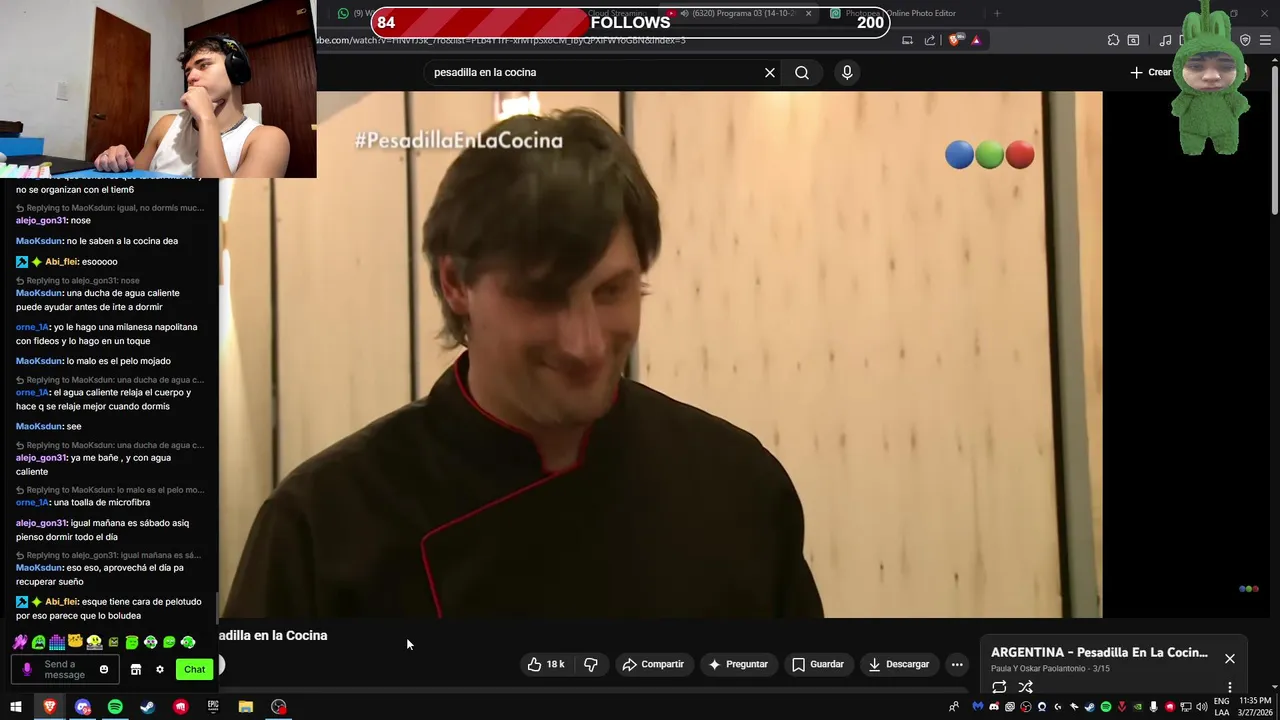Viewport: 1280px width, 720px height.
Task: Open the Windows Start menu
Action: (x=16, y=707)
